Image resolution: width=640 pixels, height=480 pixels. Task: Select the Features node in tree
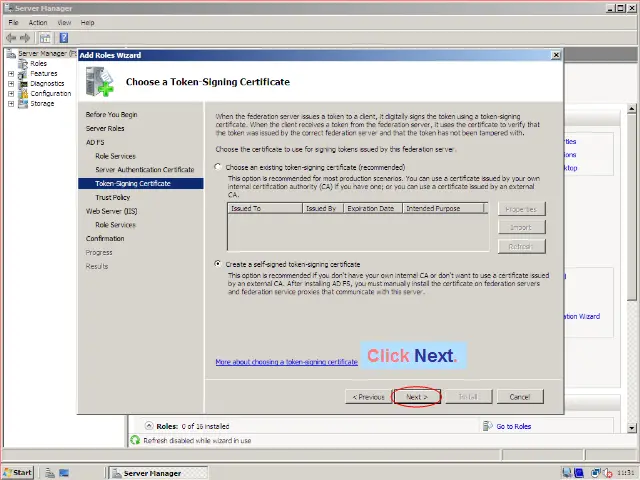[44, 73]
